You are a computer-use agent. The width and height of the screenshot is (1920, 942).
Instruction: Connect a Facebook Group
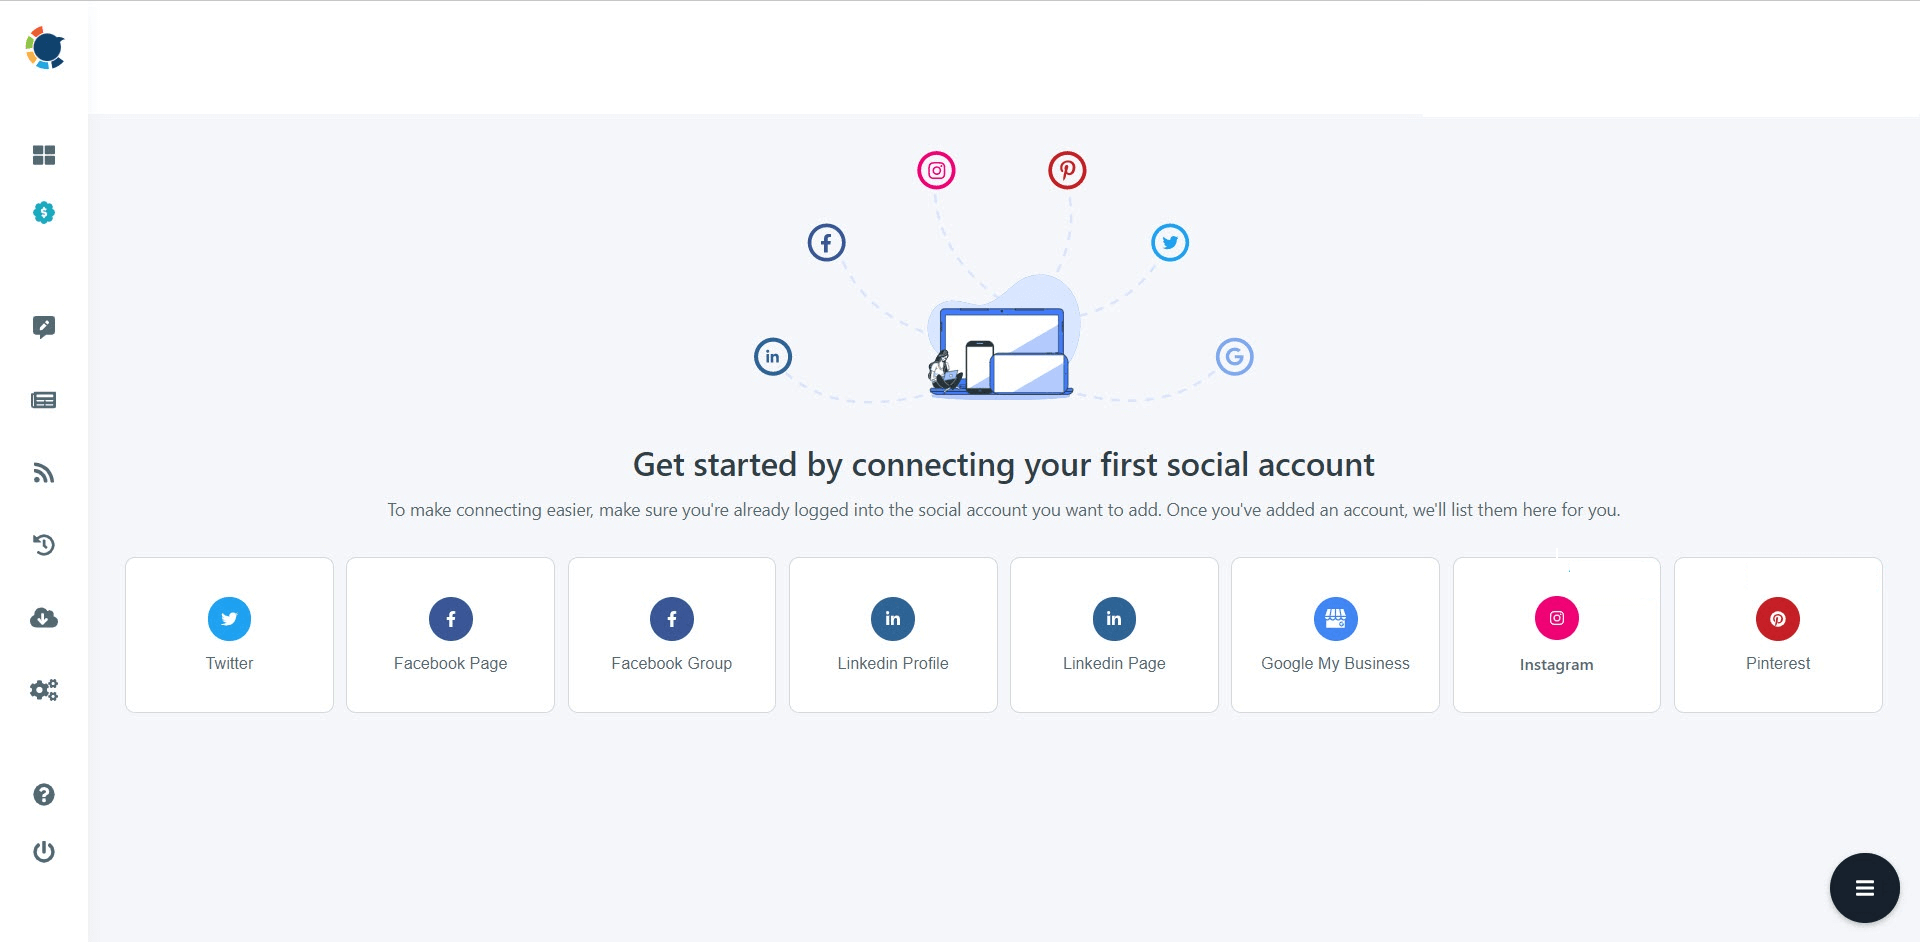(671, 634)
